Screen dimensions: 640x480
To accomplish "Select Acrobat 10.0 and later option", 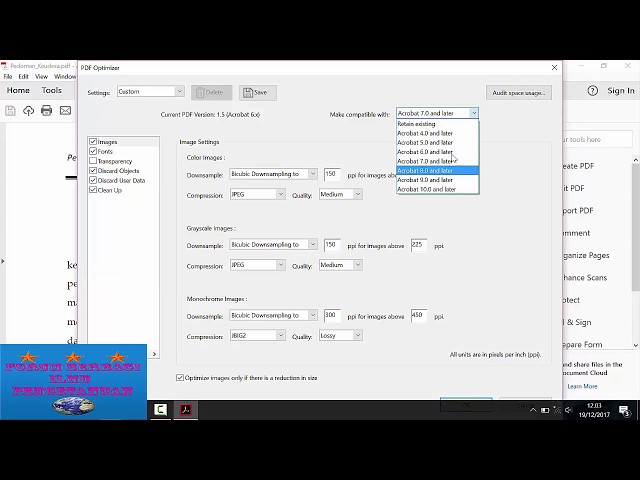I will tap(438, 189).
